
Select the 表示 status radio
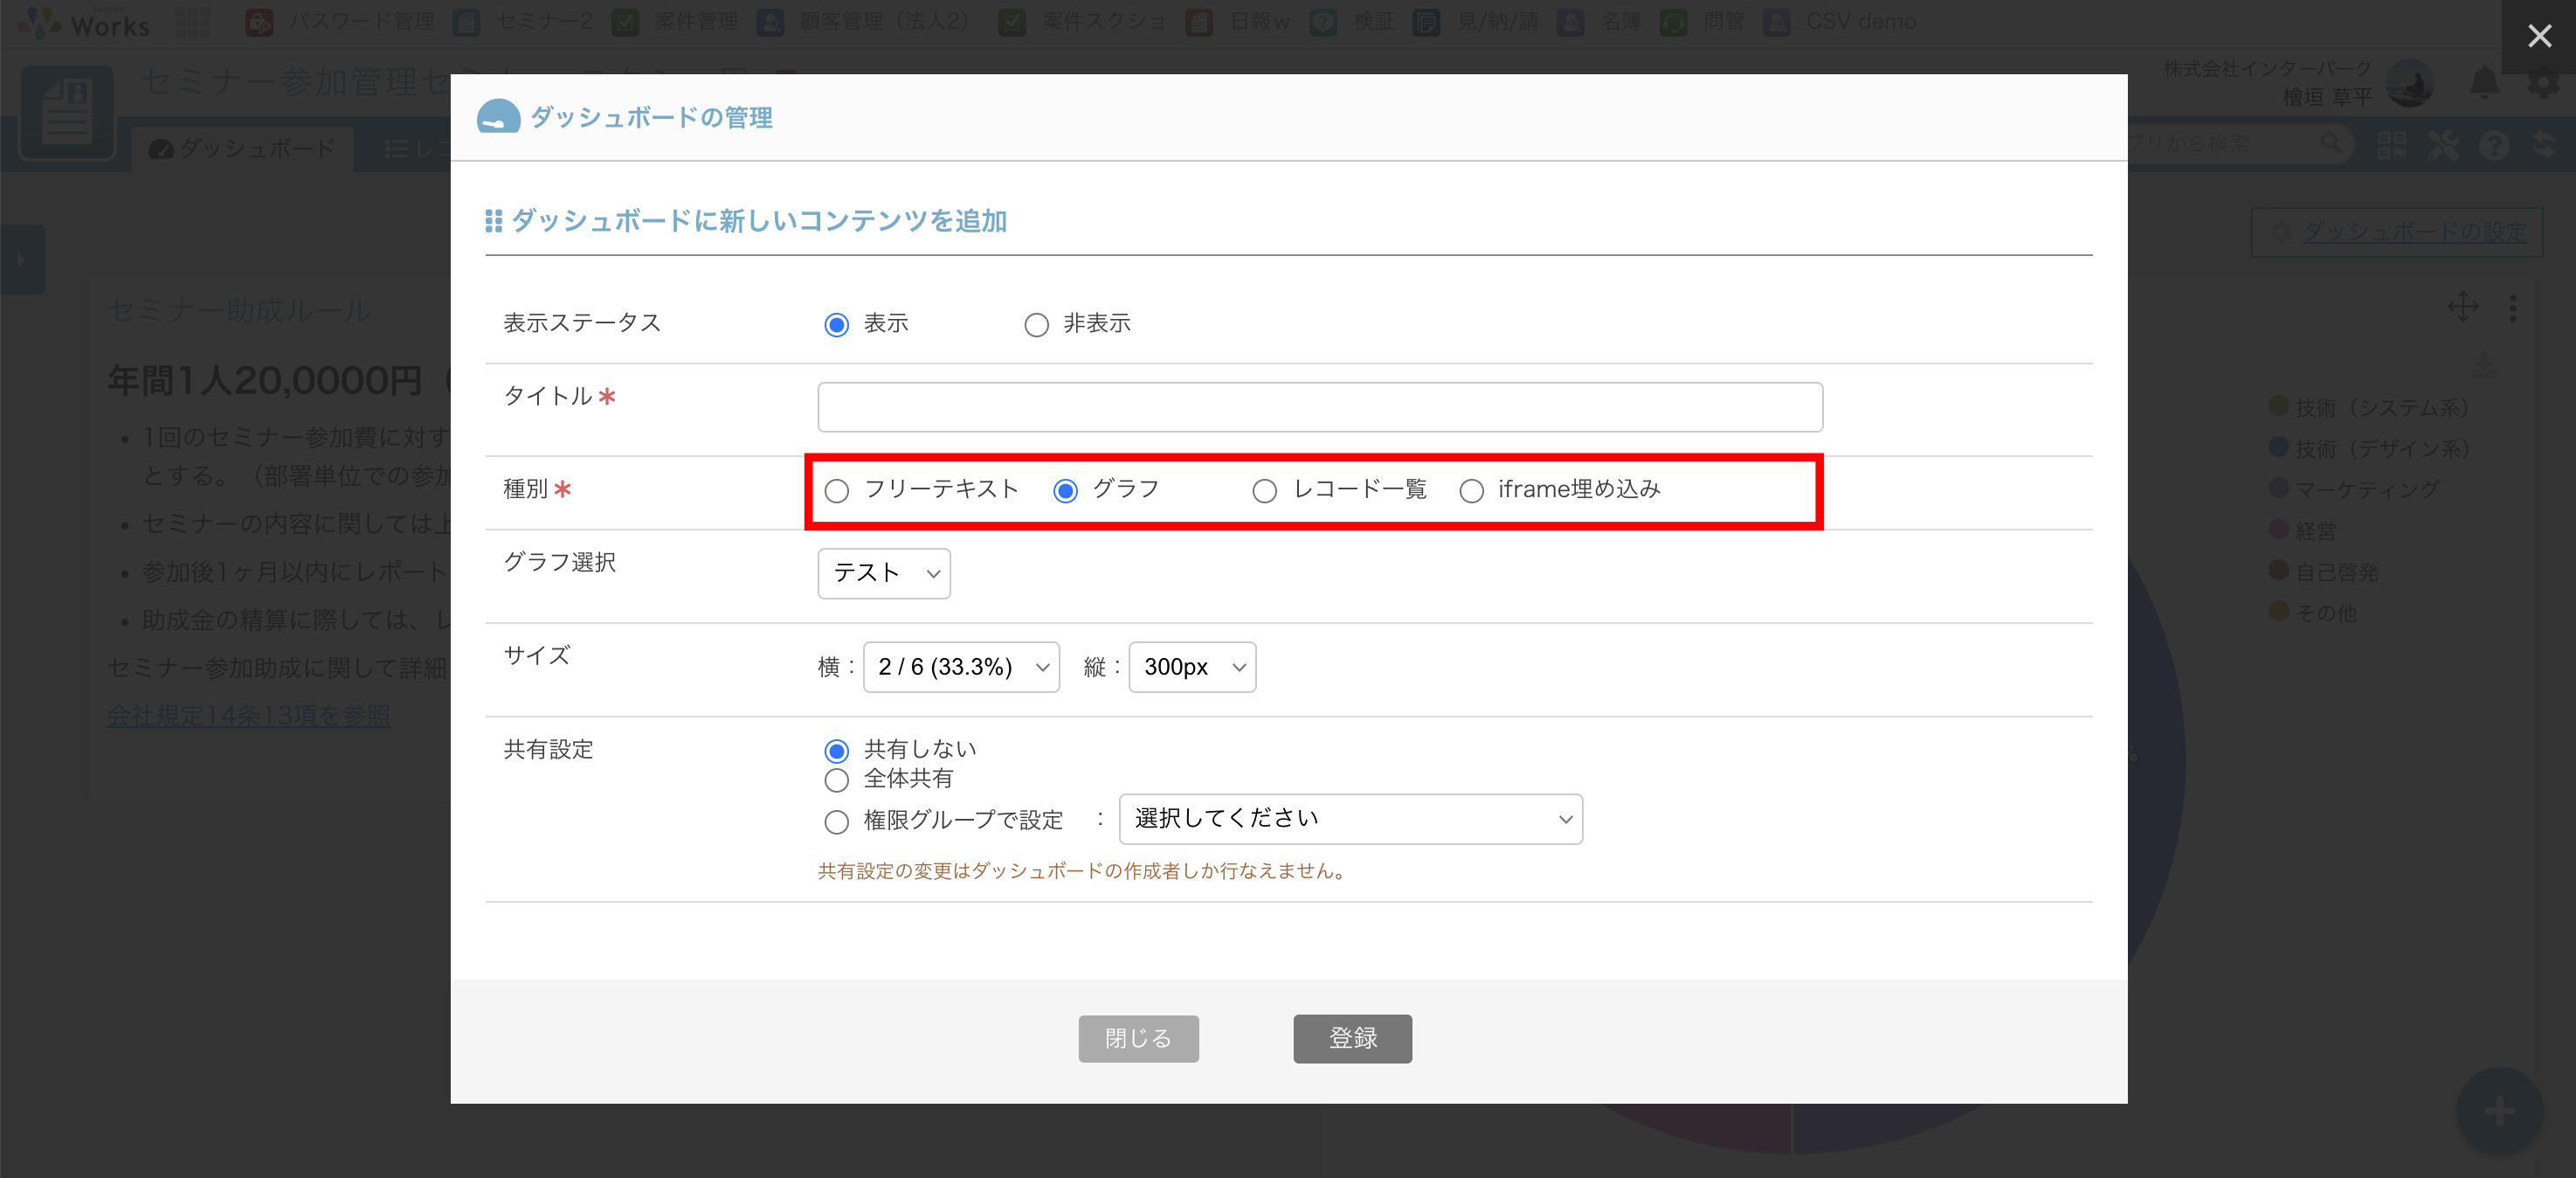tap(837, 325)
